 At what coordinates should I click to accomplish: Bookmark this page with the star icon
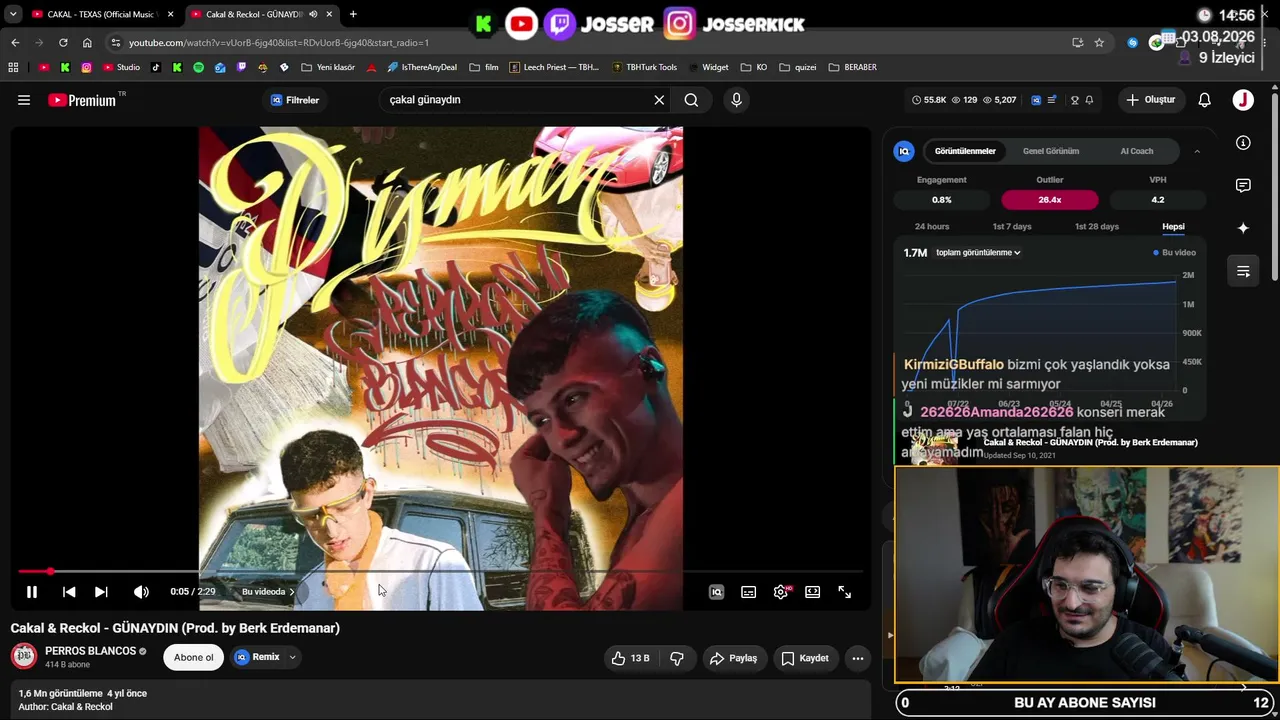[1099, 43]
